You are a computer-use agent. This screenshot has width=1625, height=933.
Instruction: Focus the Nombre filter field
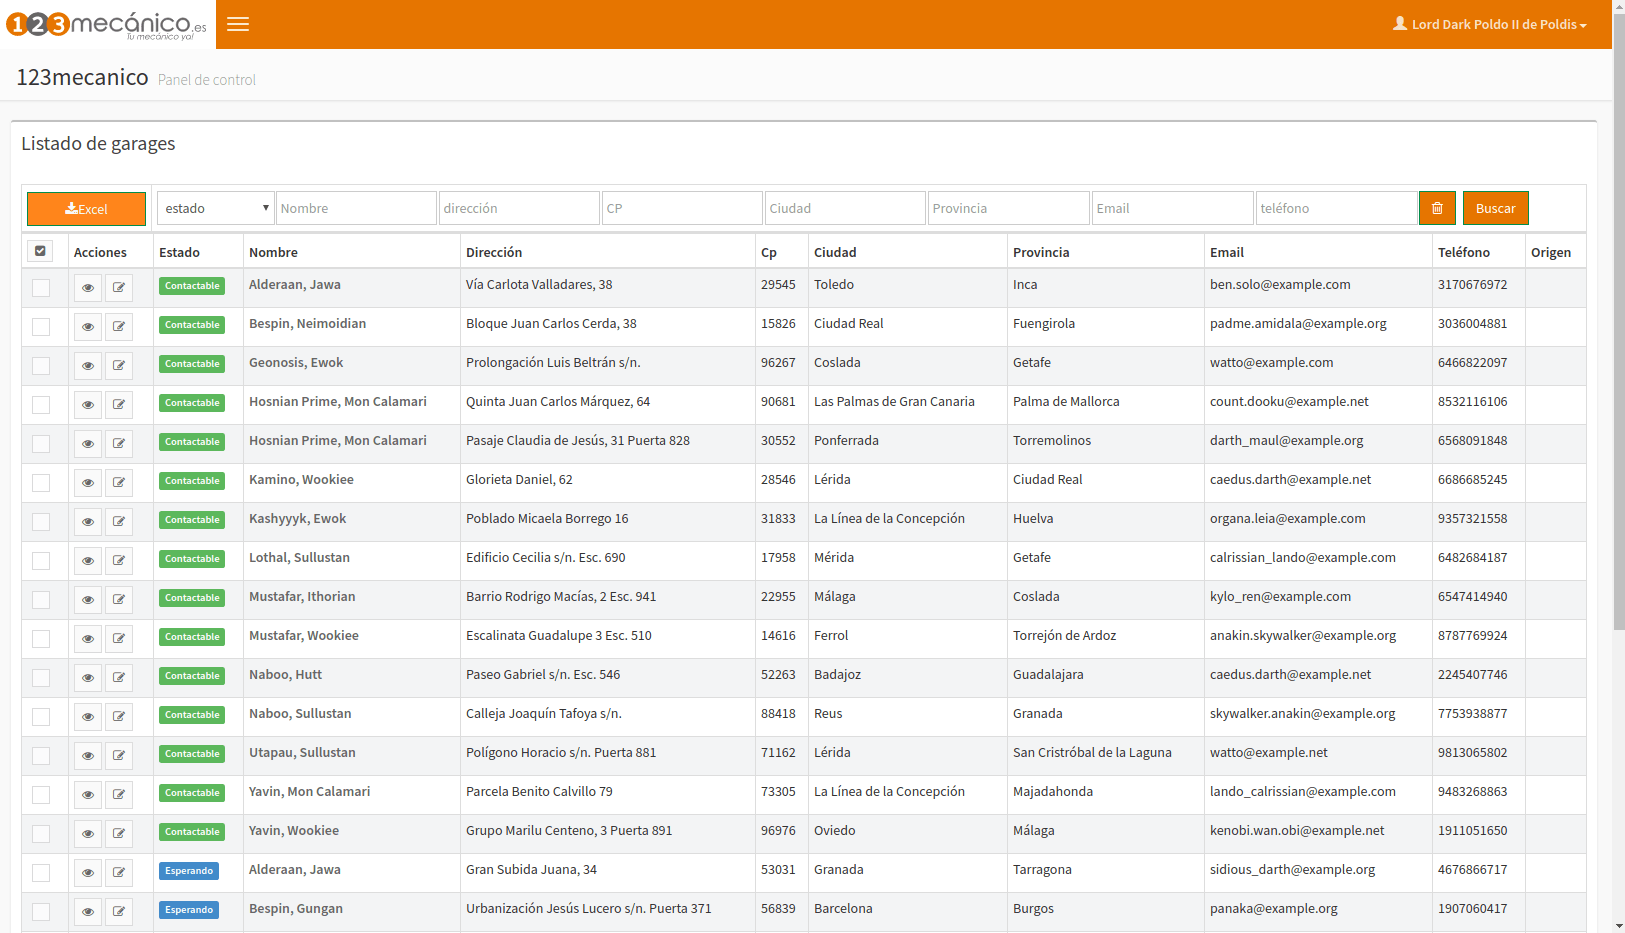tap(356, 208)
